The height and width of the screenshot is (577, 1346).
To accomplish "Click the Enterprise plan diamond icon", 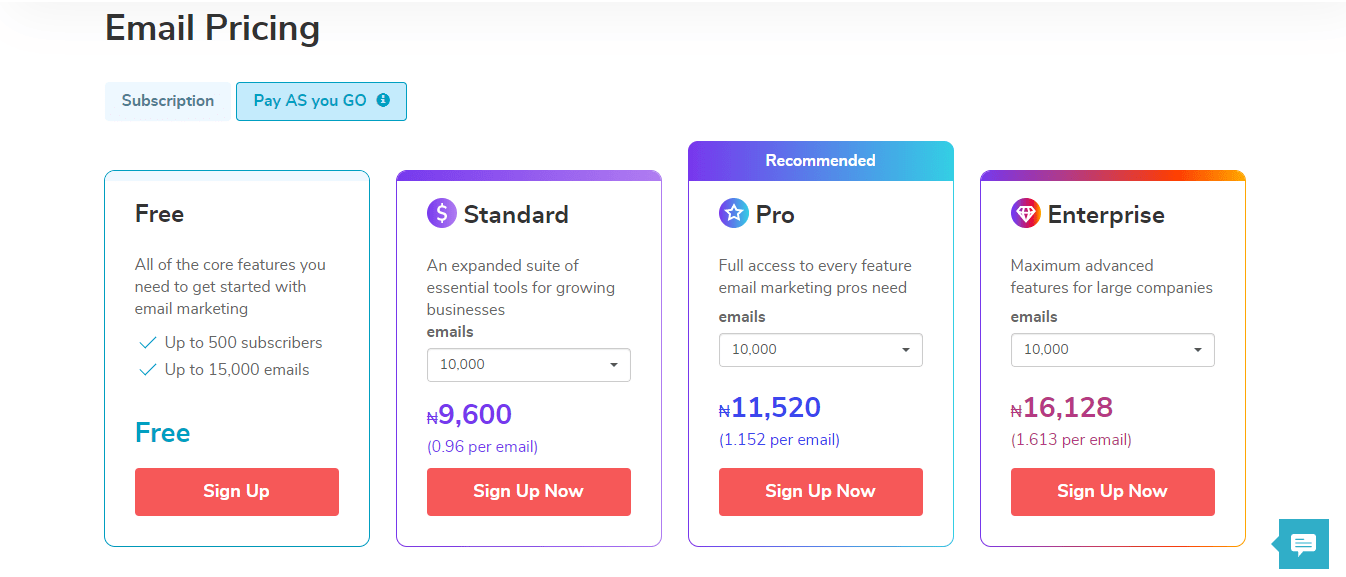I will (1026, 213).
